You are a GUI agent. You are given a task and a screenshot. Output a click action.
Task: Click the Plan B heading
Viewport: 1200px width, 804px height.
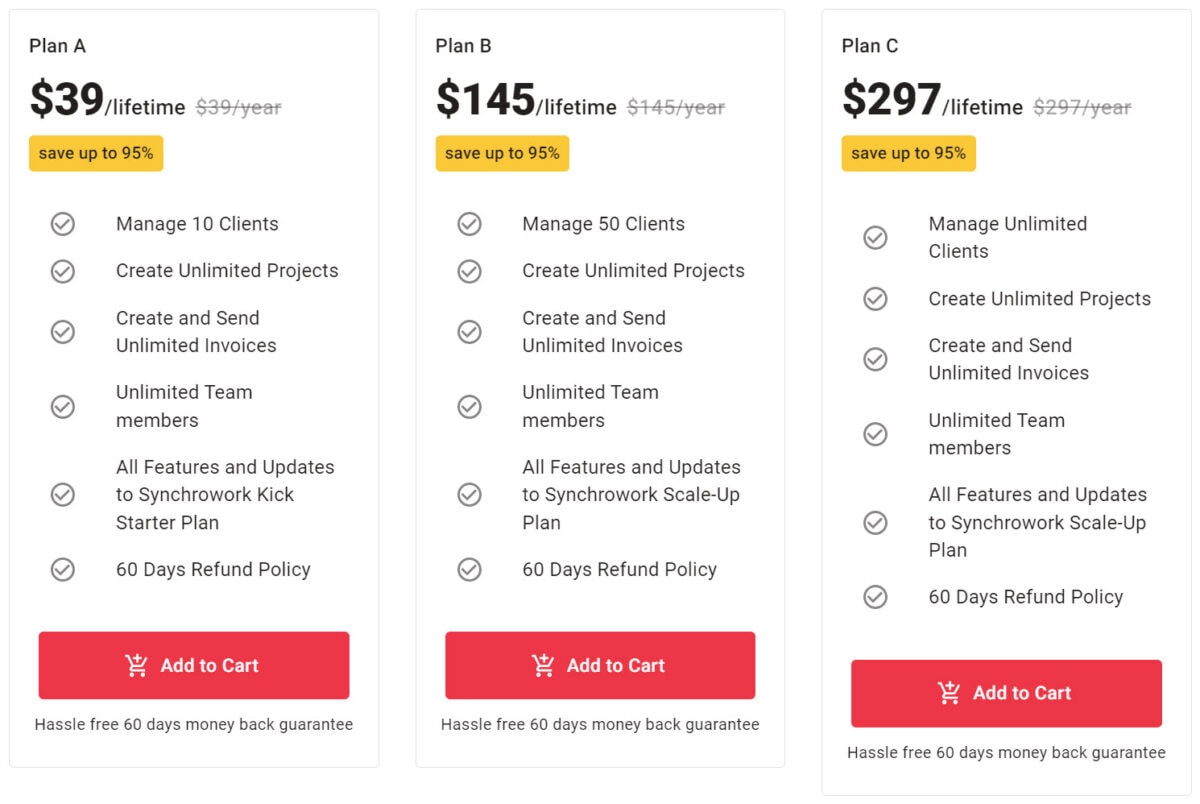[x=463, y=45]
